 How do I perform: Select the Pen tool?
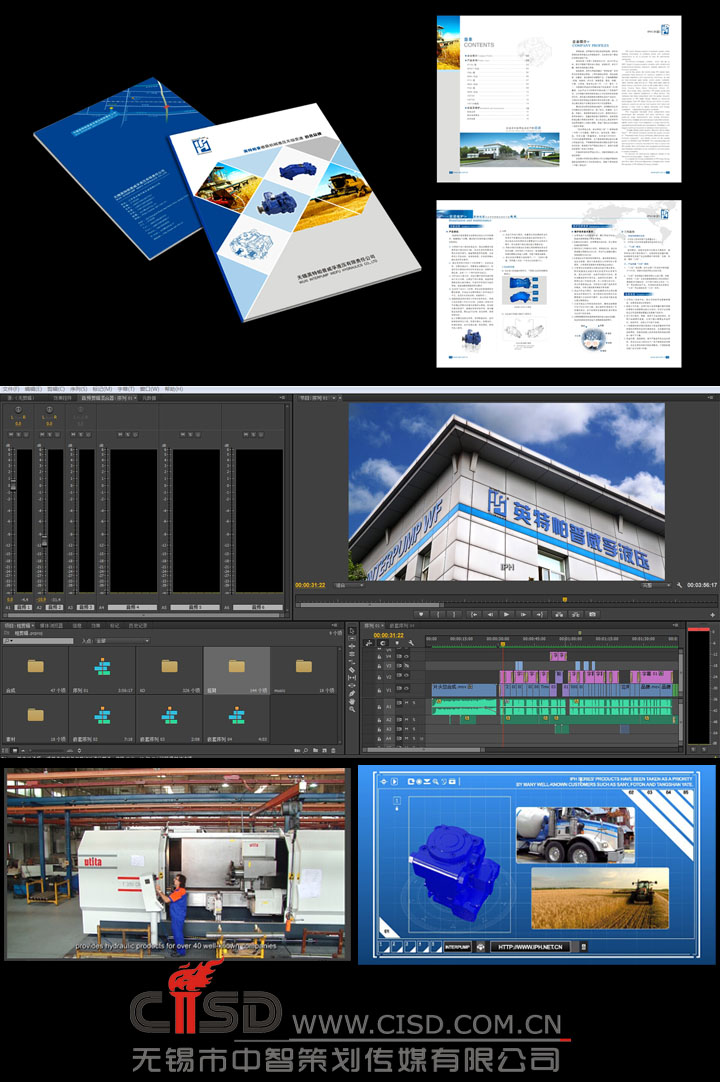(x=352, y=694)
